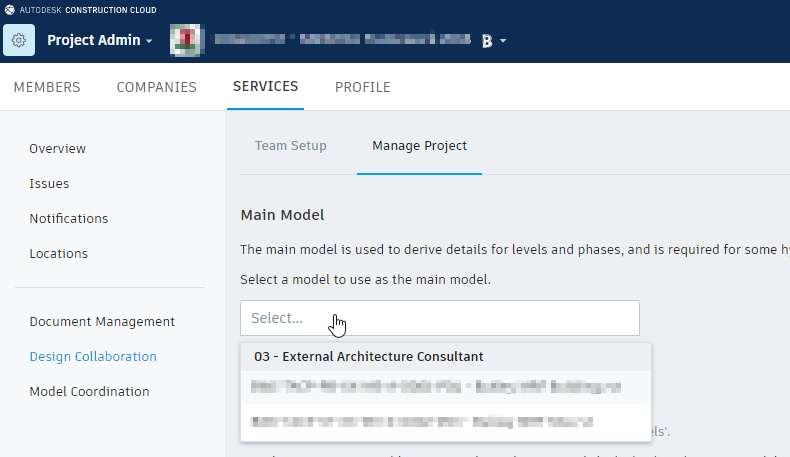Open Document Management service
Image resolution: width=790 pixels, height=457 pixels.
click(102, 322)
